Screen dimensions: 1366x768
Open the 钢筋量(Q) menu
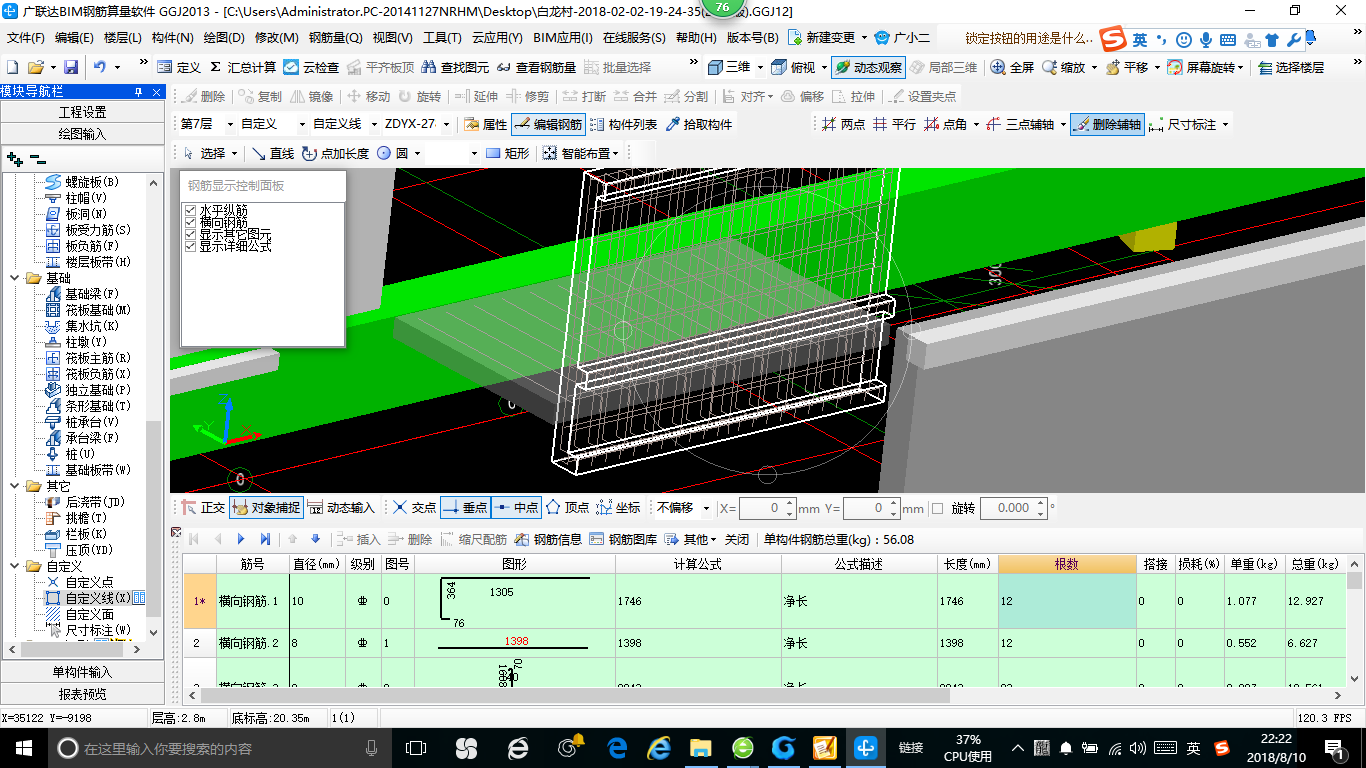[335, 38]
